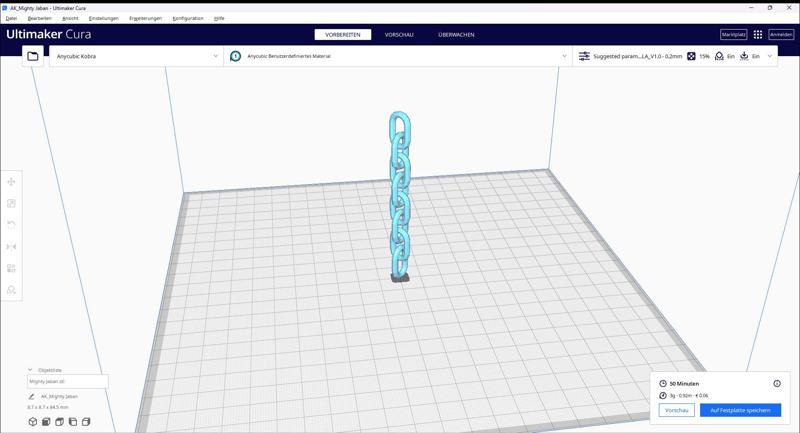Image resolution: width=800 pixels, height=433 pixels.
Task: Click the Vorschau button in slice panel
Action: tap(677, 410)
